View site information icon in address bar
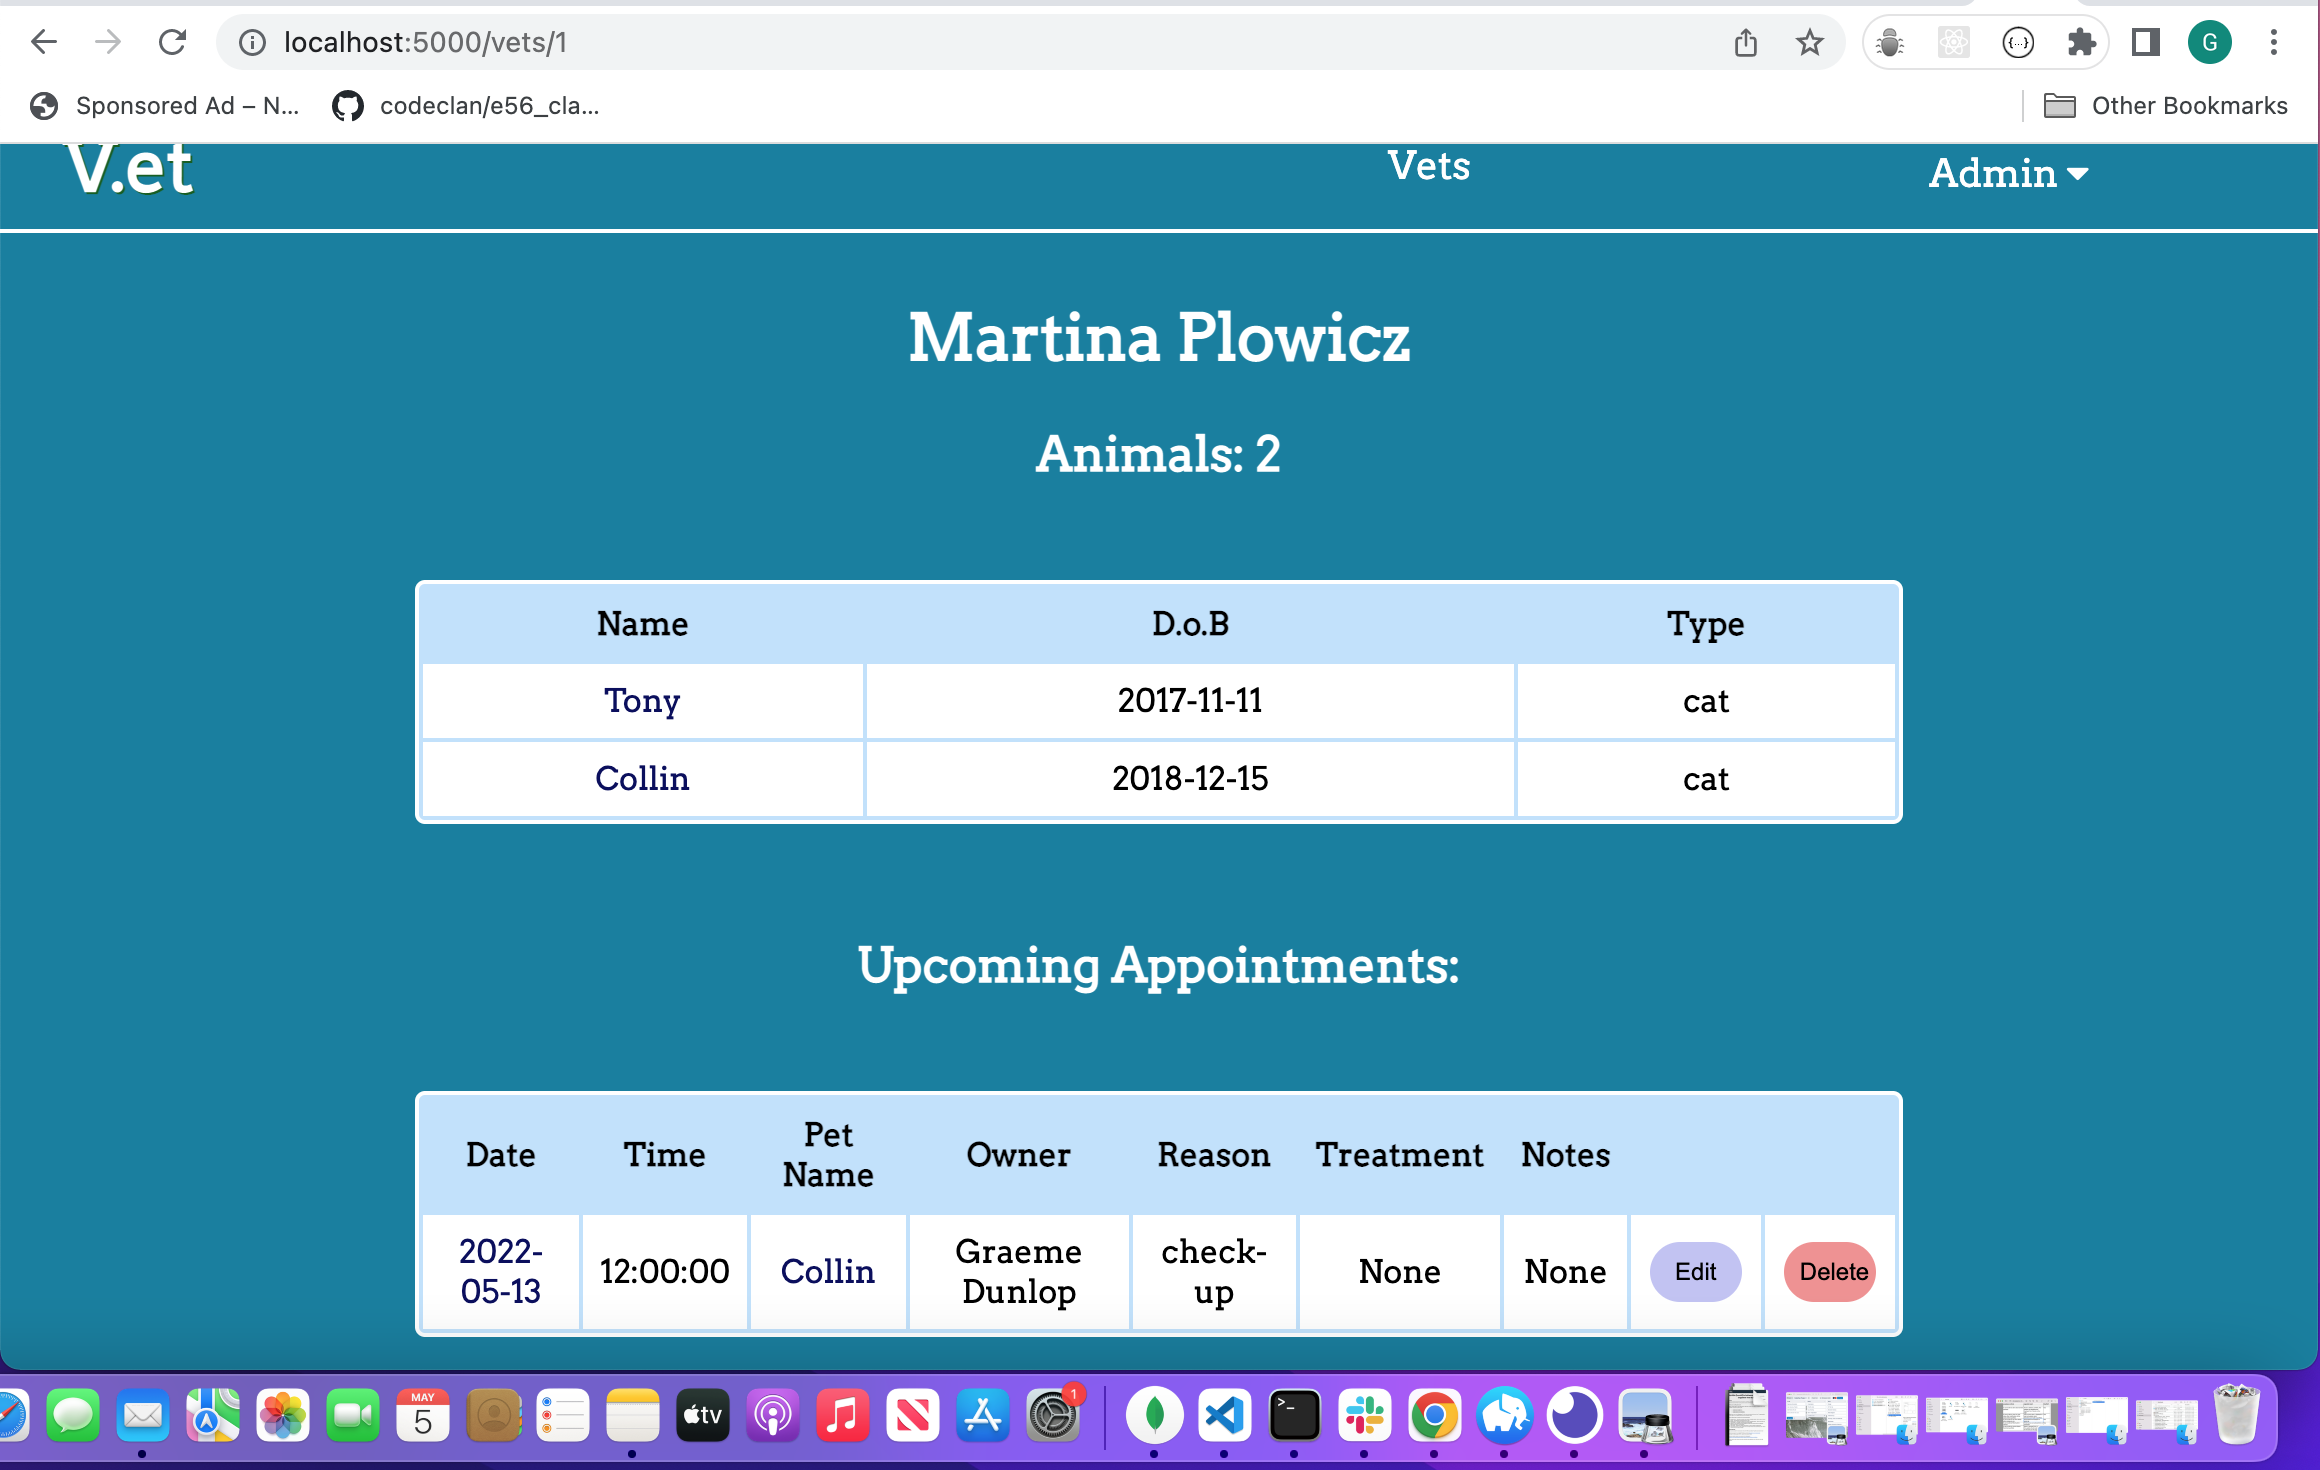The width and height of the screenshot is (2320, 1470). pos(252,42)
